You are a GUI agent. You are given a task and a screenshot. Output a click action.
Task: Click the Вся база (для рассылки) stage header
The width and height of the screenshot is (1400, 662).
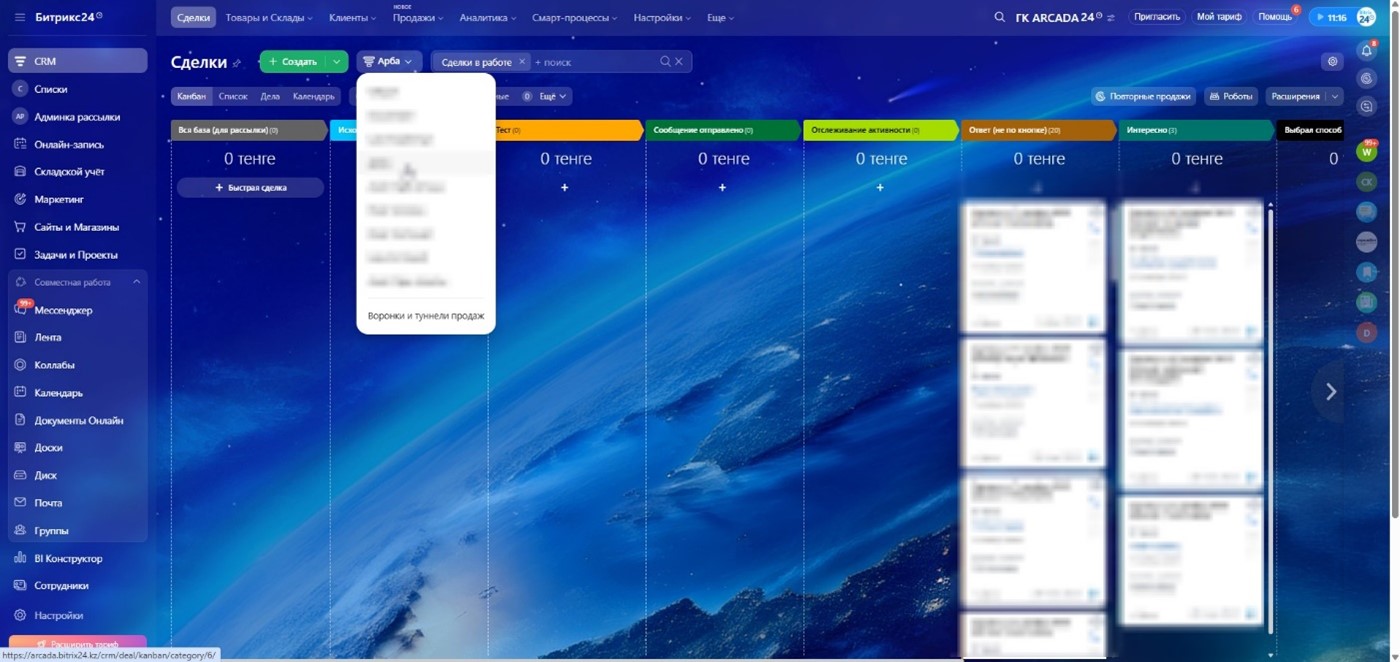coord(248,130)
